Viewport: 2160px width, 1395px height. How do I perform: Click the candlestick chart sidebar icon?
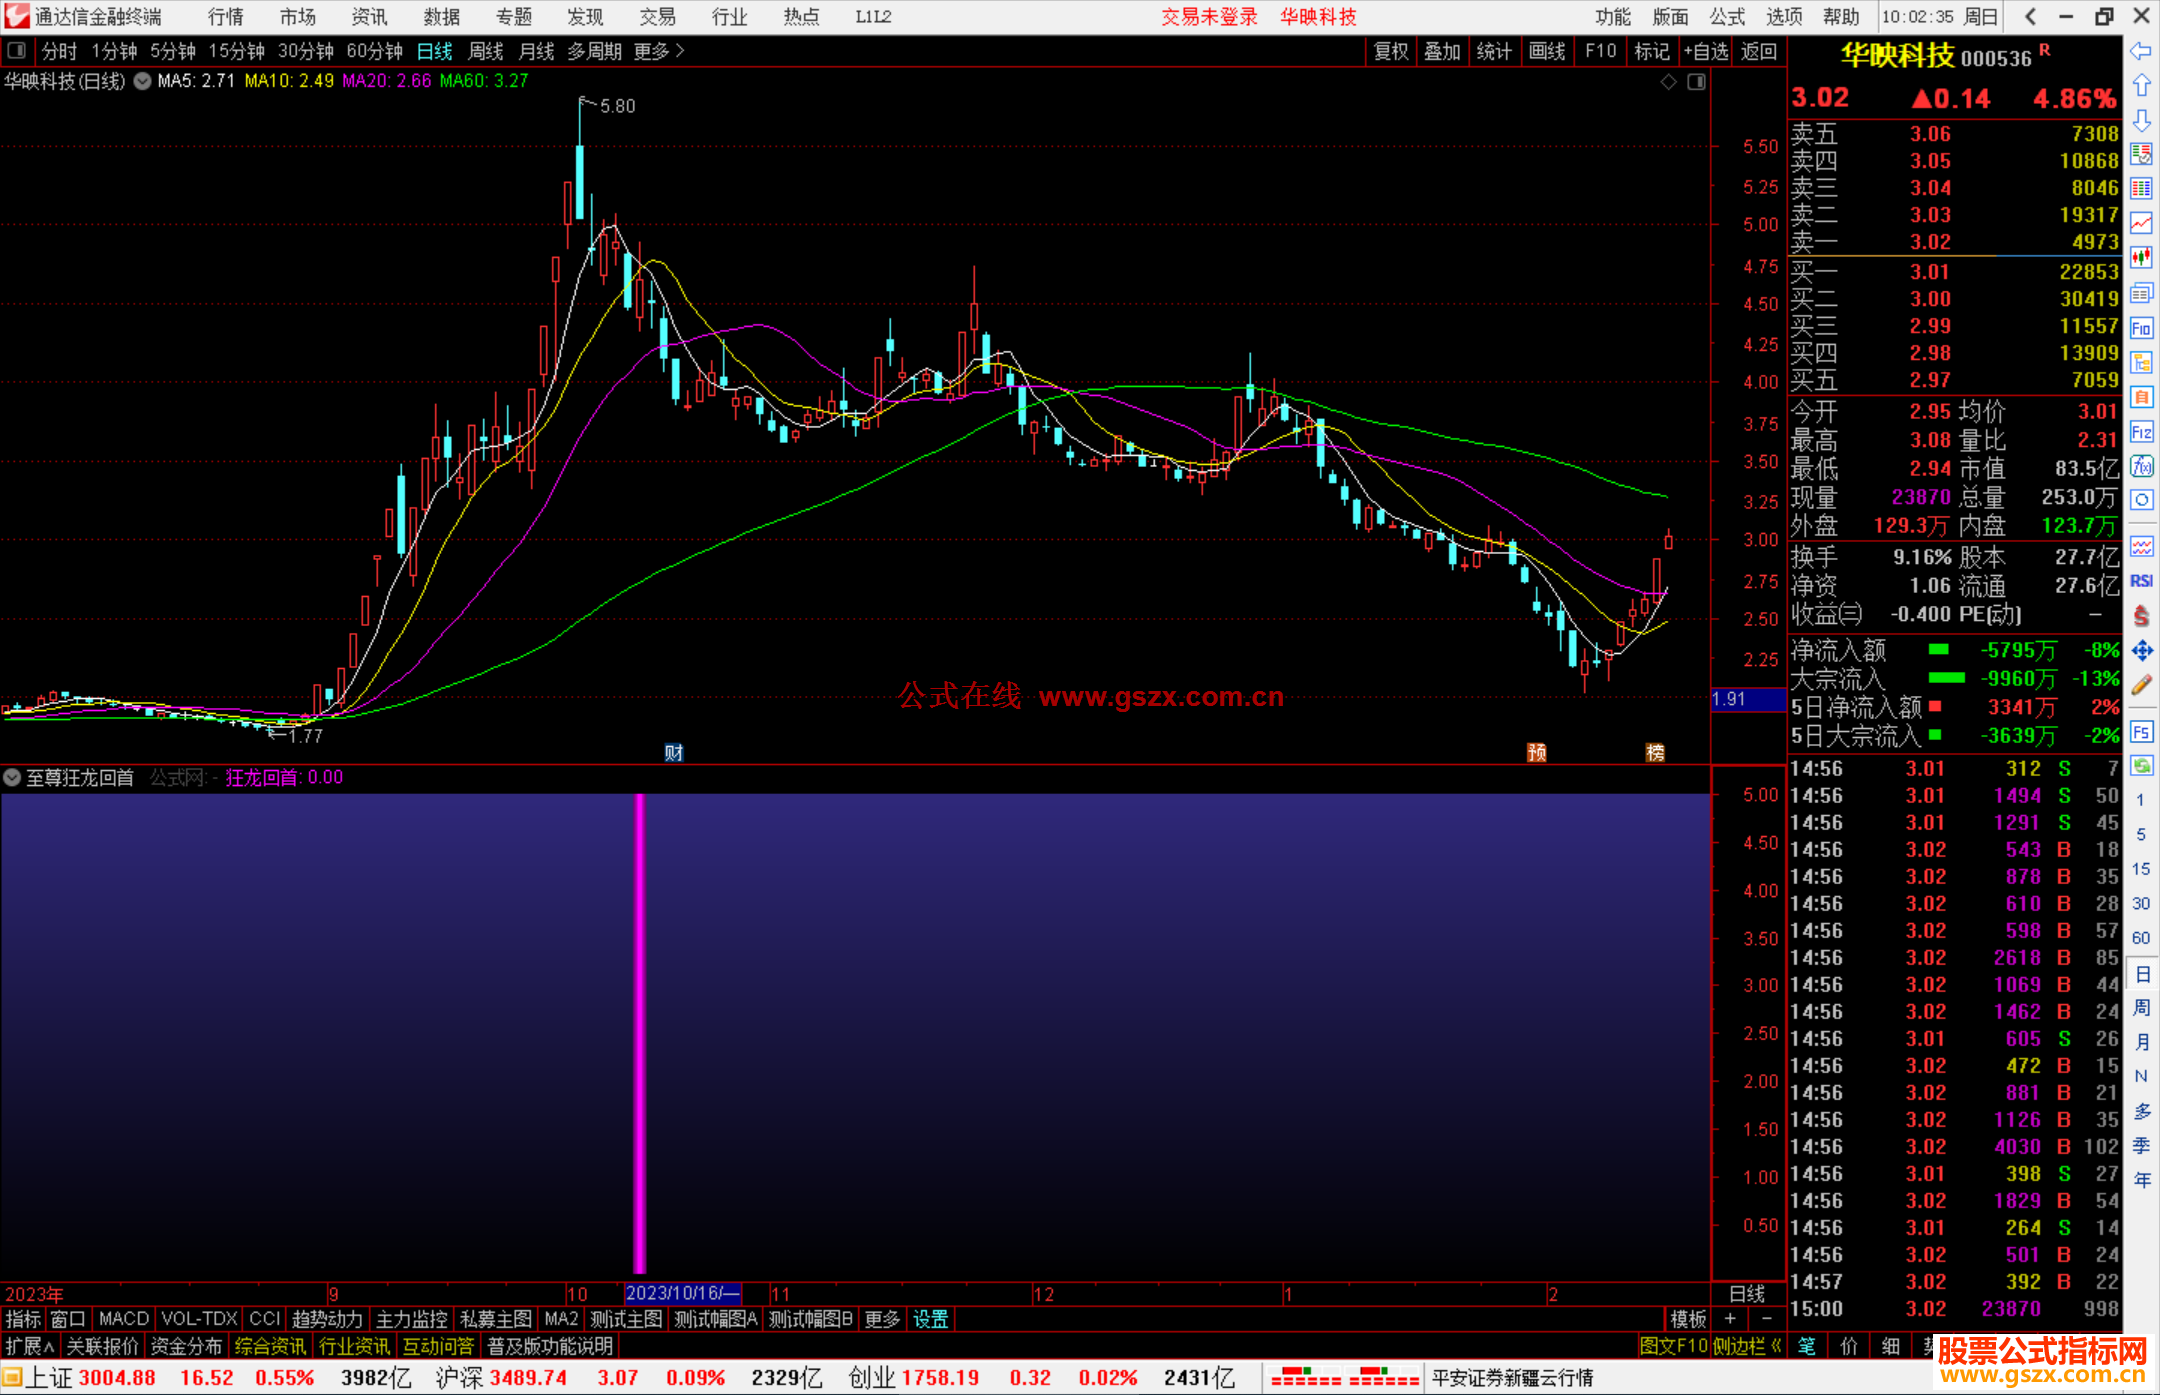click(2141, 257)
